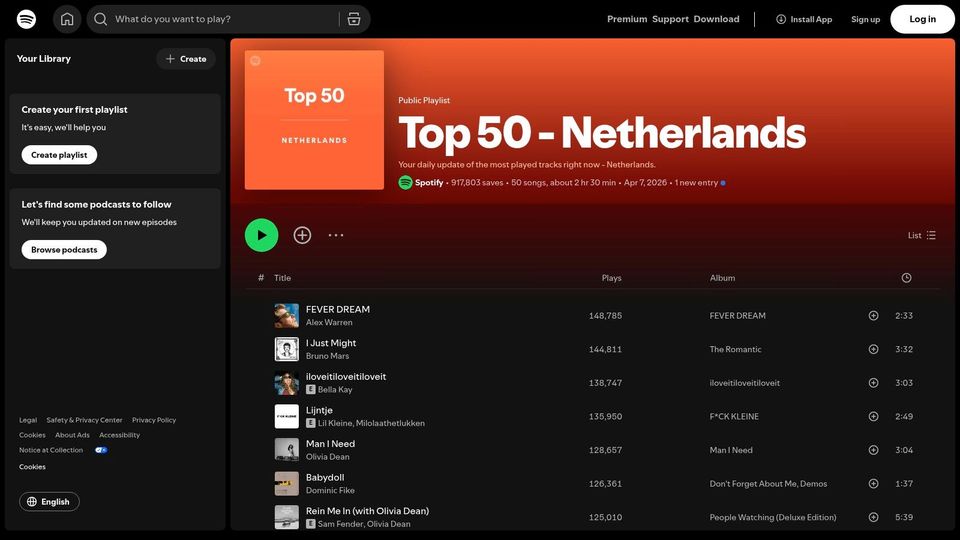Open artist Dominic Fike

click(330, 491)
